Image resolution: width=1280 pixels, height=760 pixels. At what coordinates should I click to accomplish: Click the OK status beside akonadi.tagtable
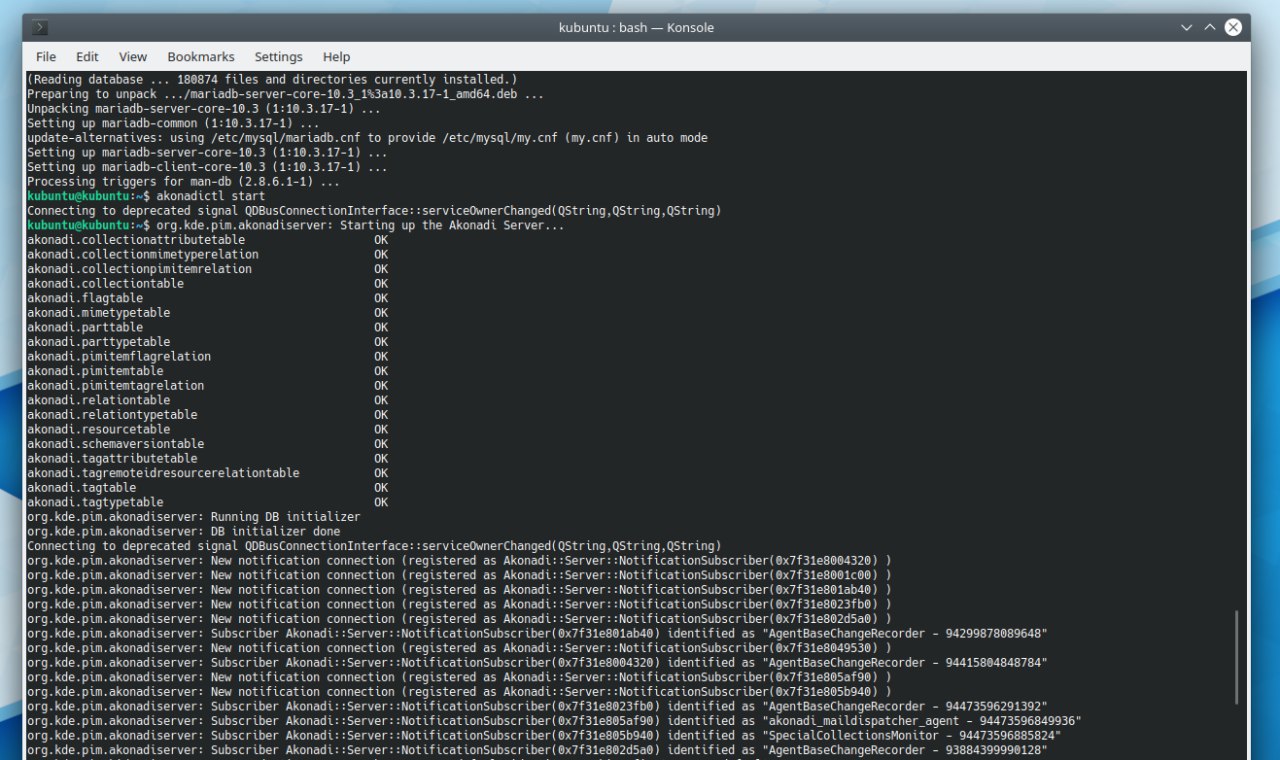[381, 488]
